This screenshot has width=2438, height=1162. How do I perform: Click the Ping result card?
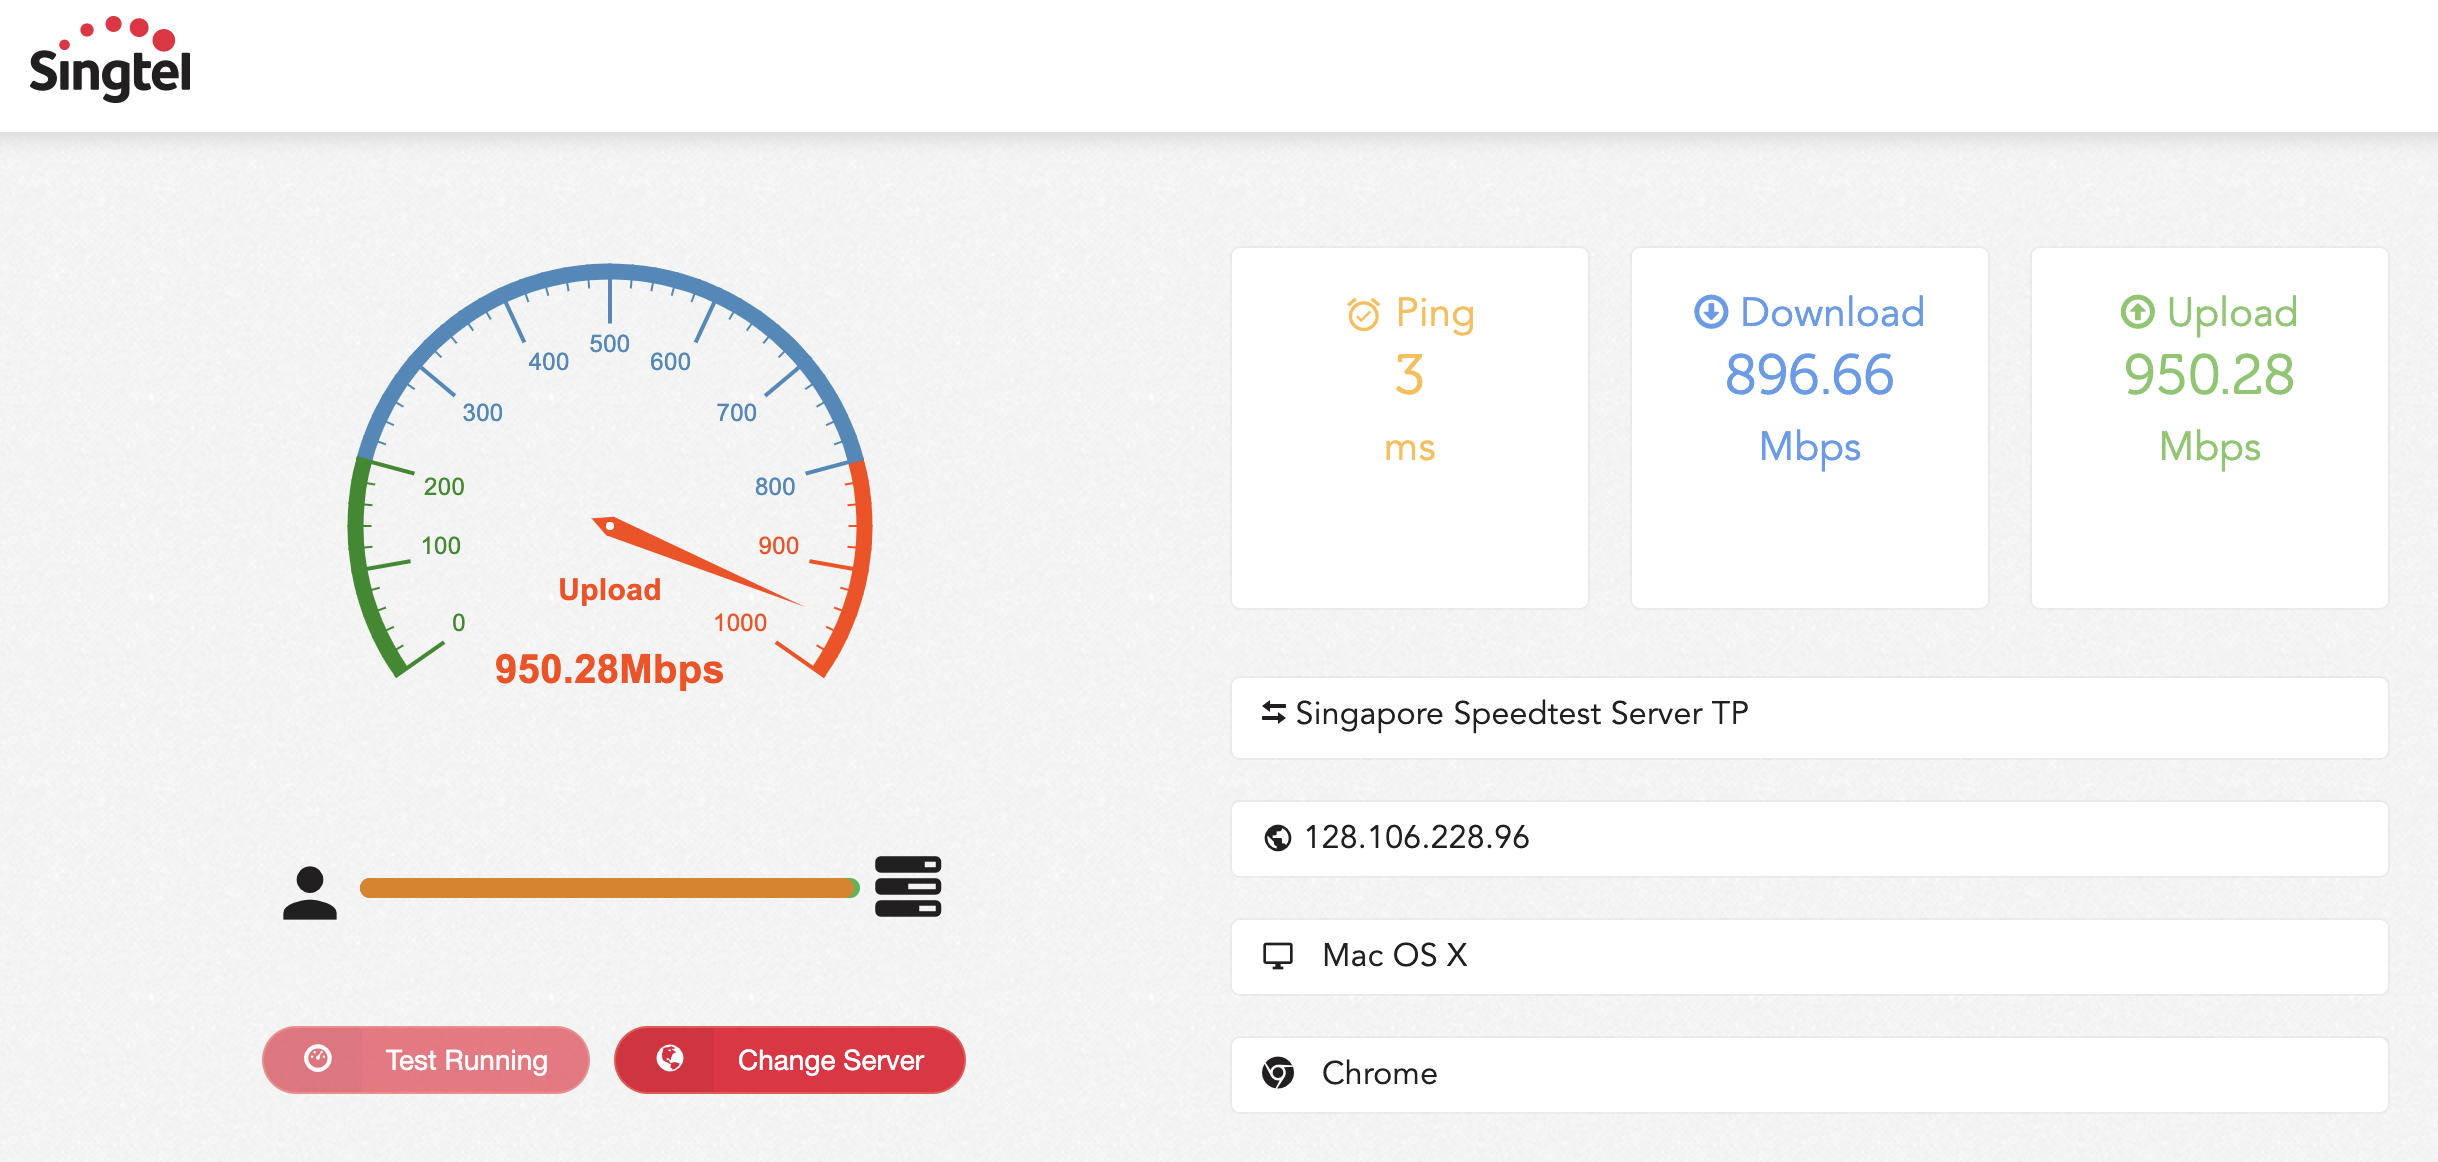click(1409, 427)
